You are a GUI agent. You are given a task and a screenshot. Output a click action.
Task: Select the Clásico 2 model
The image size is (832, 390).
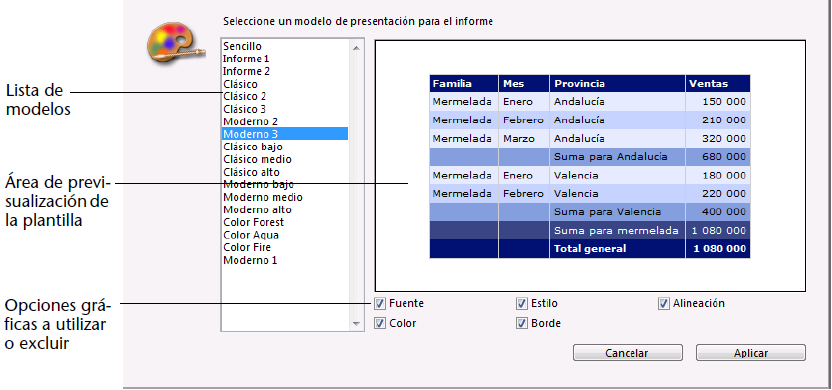tap(245, 97)
